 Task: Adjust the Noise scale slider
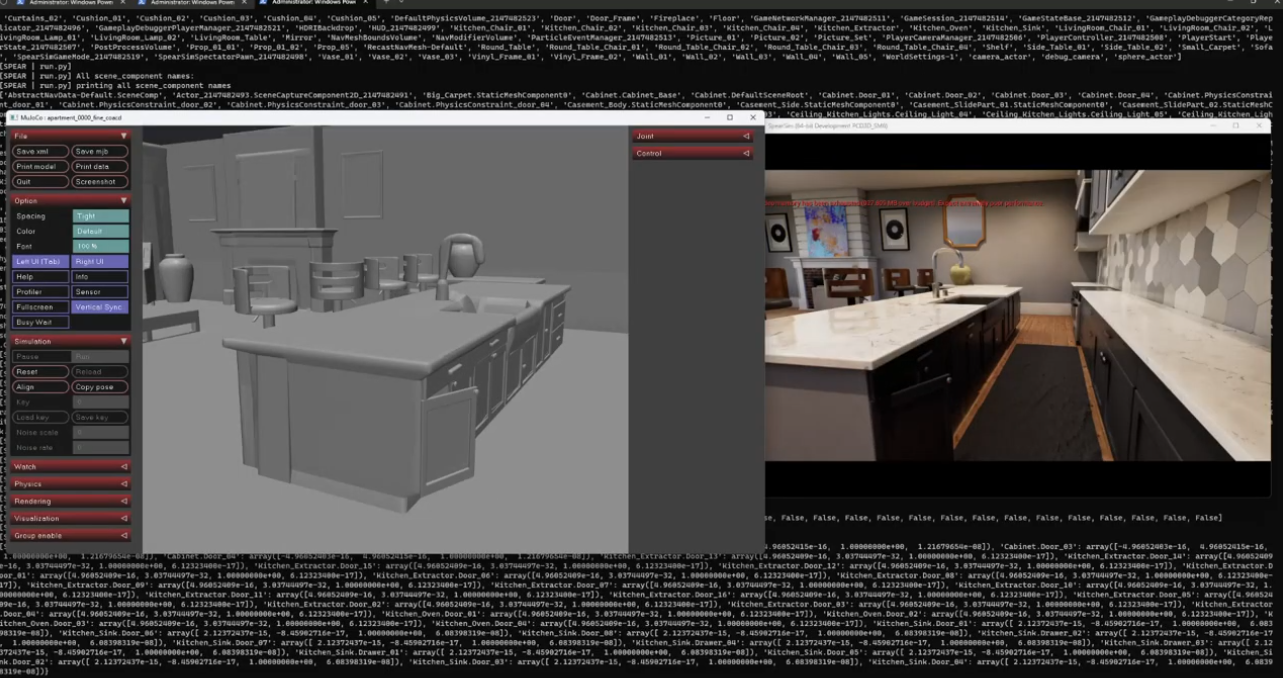pyautogui.click(x=100, y=432)
